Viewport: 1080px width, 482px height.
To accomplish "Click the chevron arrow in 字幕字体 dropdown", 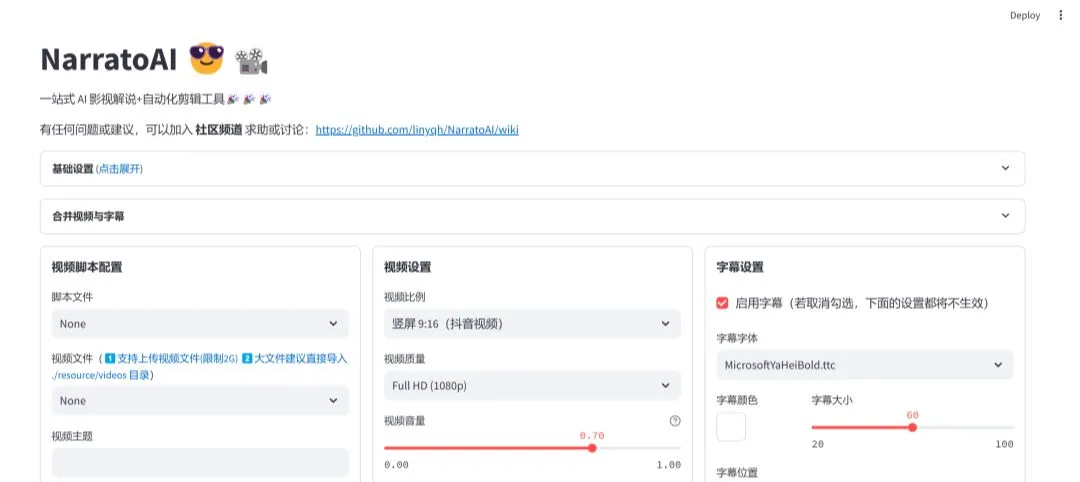I will 998,365.
